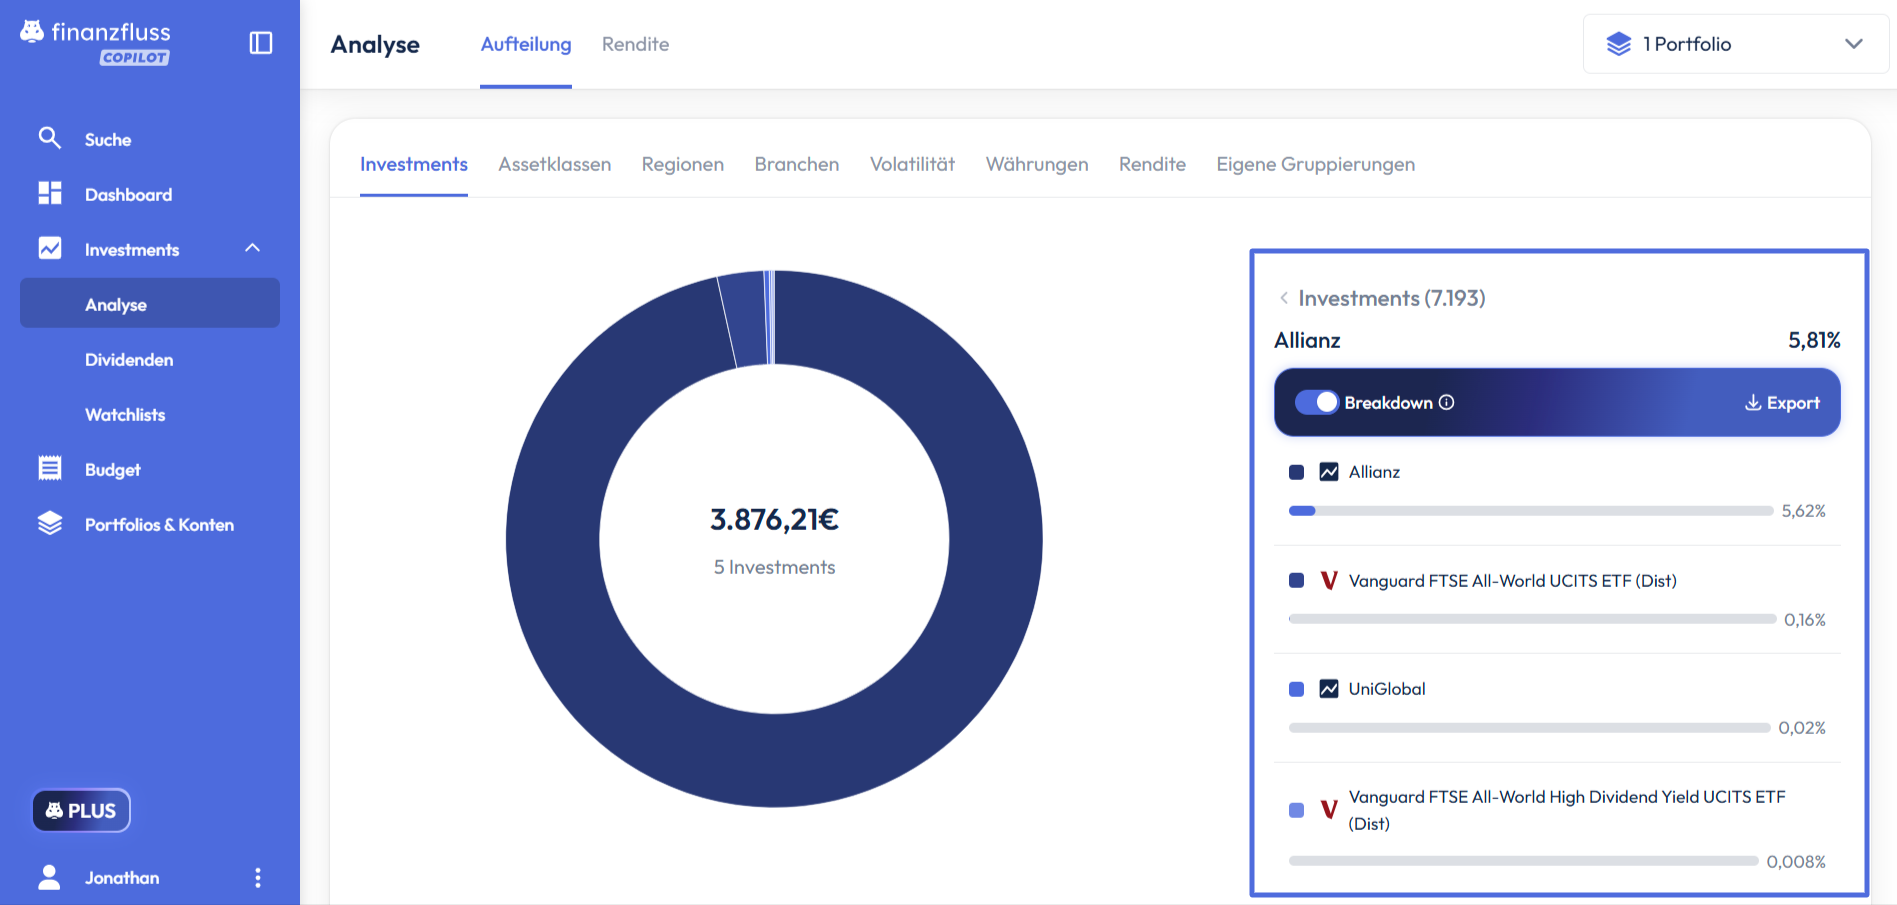Image resolution: width=1897 pixels, height=905 pixels.
Task: Click the Vanguard FTSE All-World UCITS ETF (Dist) name
Action: pos(1512,580)
